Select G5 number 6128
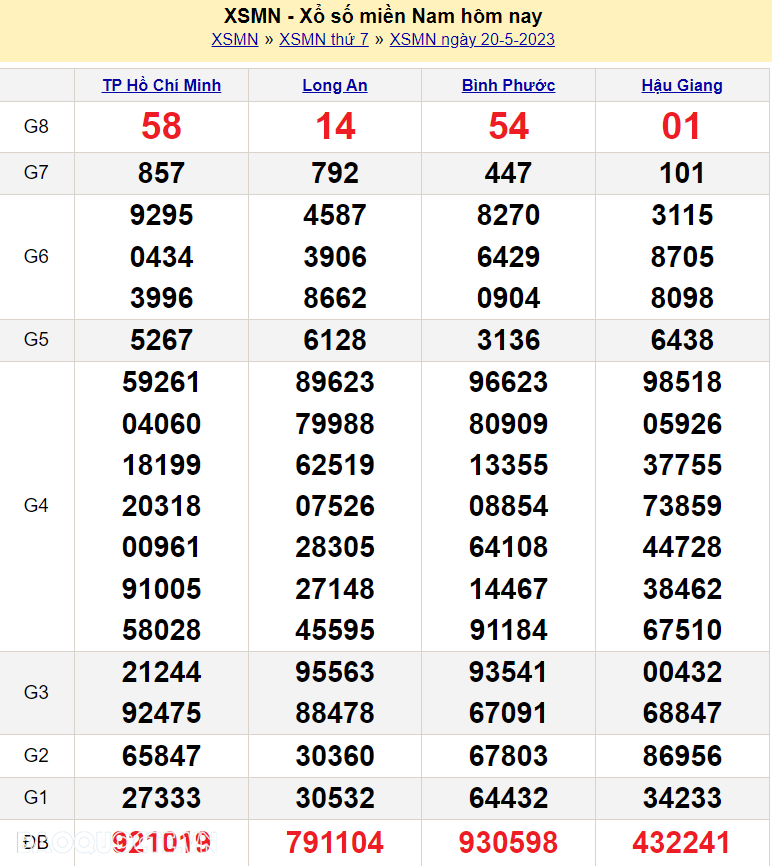 [335, 341]
